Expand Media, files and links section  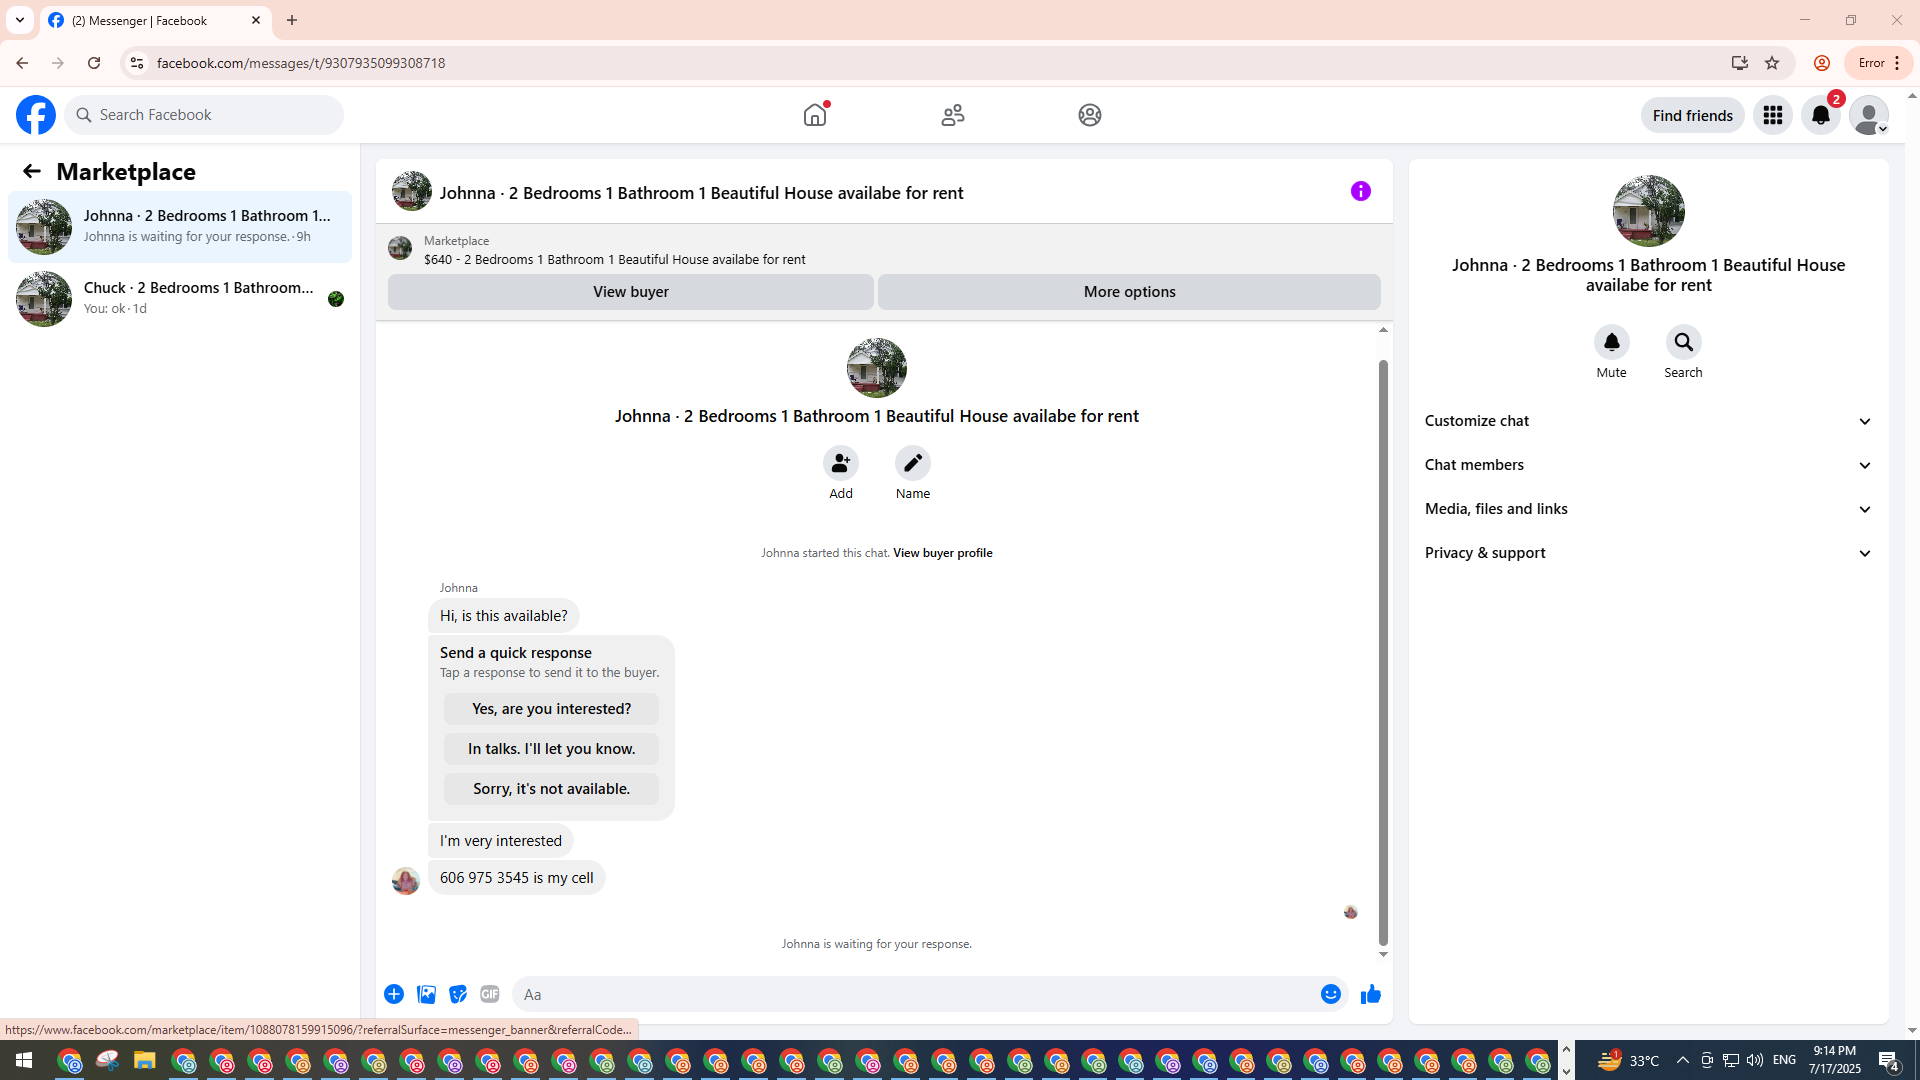1649,509
